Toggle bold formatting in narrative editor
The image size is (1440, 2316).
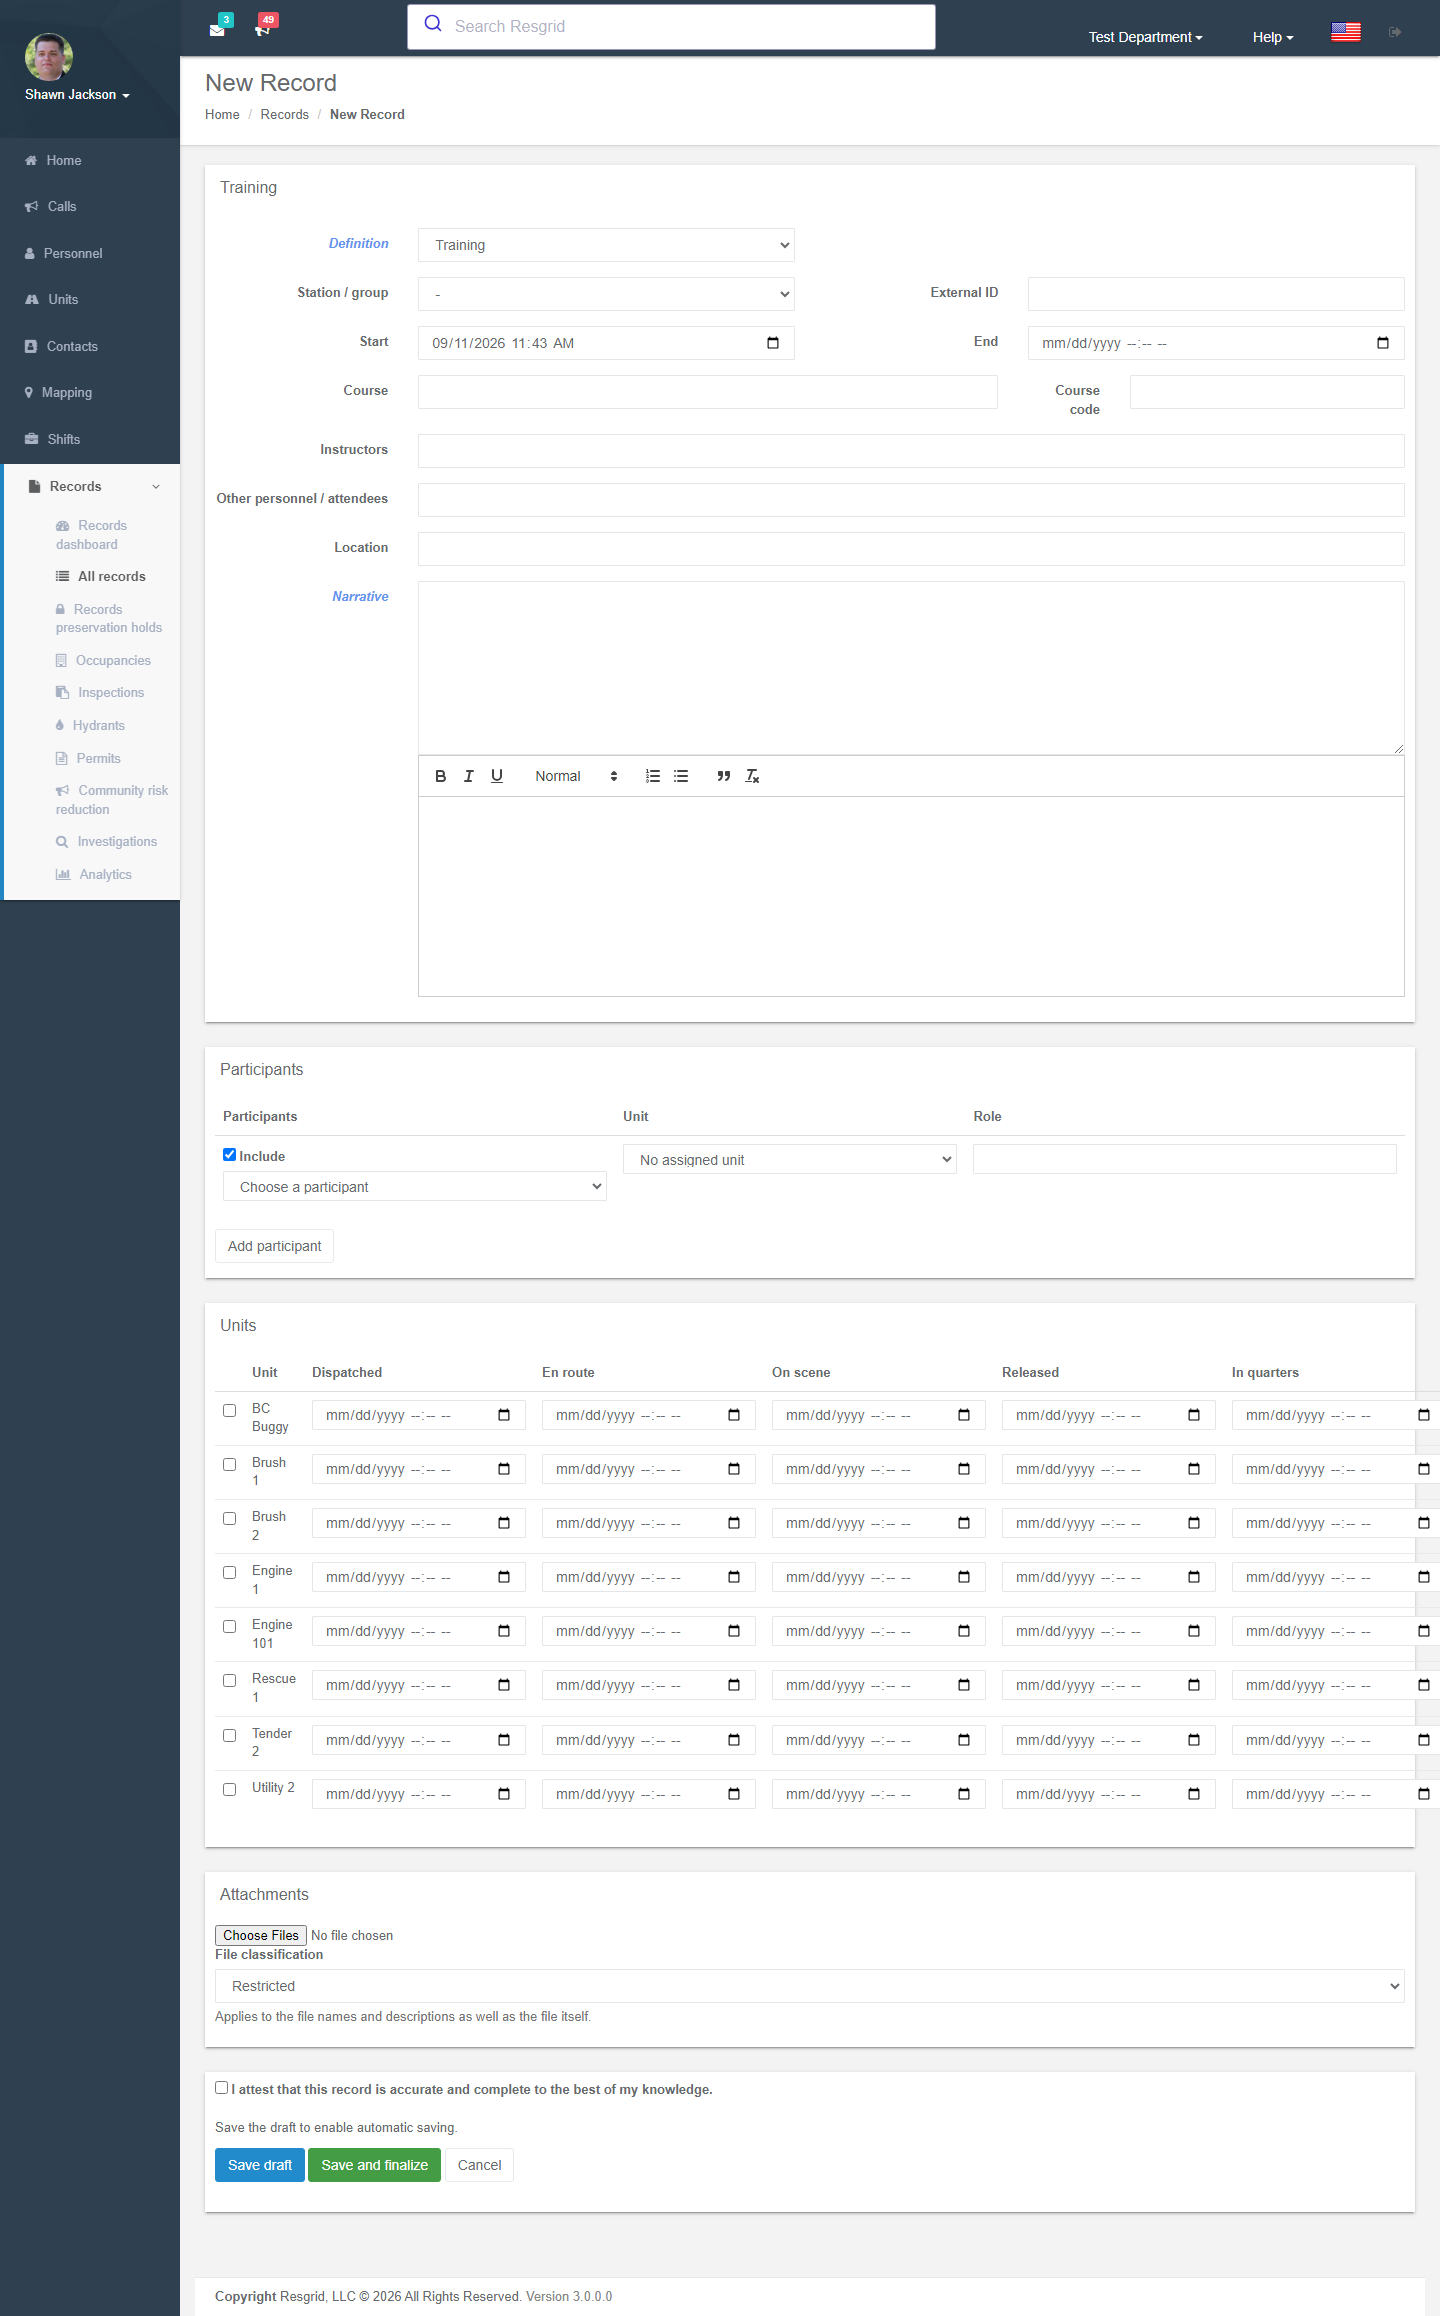[440, 776]
